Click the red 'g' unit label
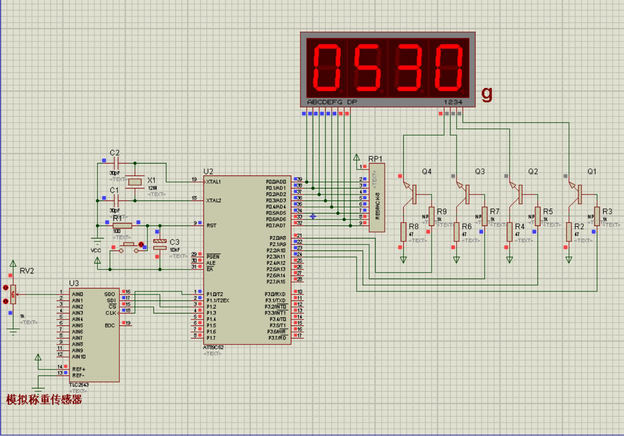The image size is (624, 436). 487,93
